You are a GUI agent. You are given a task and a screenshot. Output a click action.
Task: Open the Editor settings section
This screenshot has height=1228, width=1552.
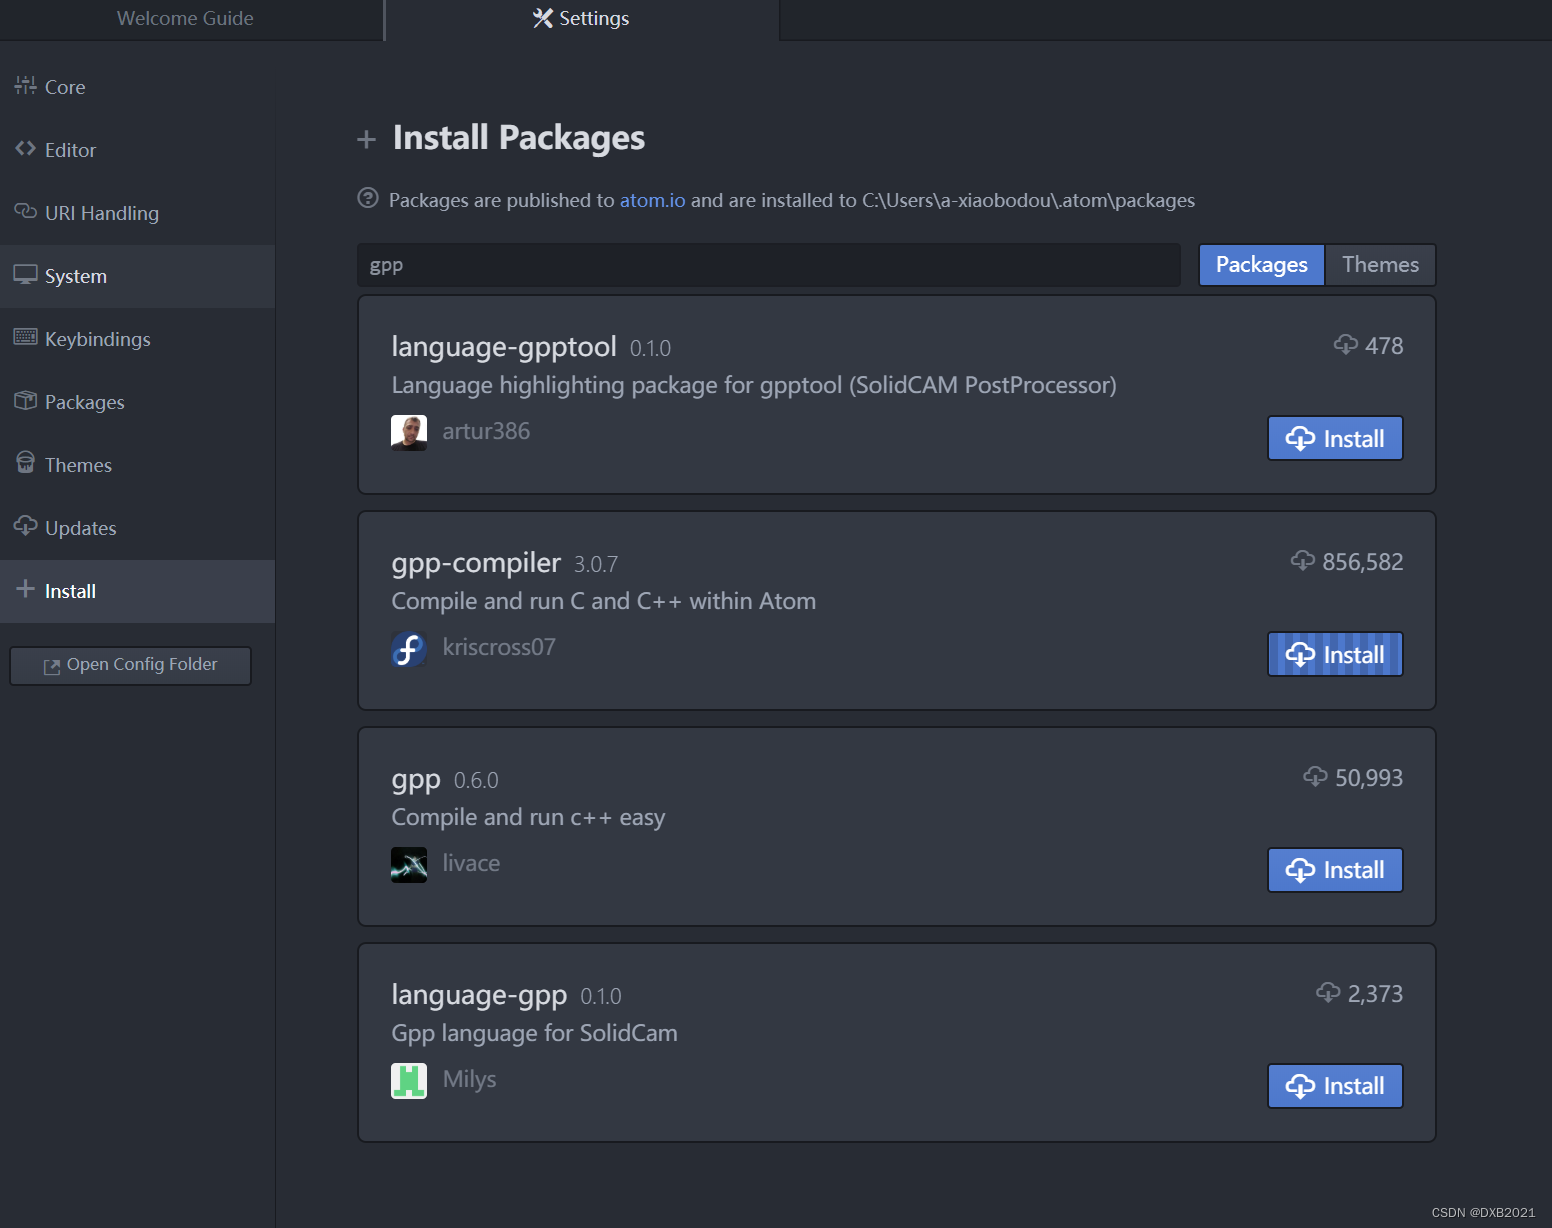(137, 150)
